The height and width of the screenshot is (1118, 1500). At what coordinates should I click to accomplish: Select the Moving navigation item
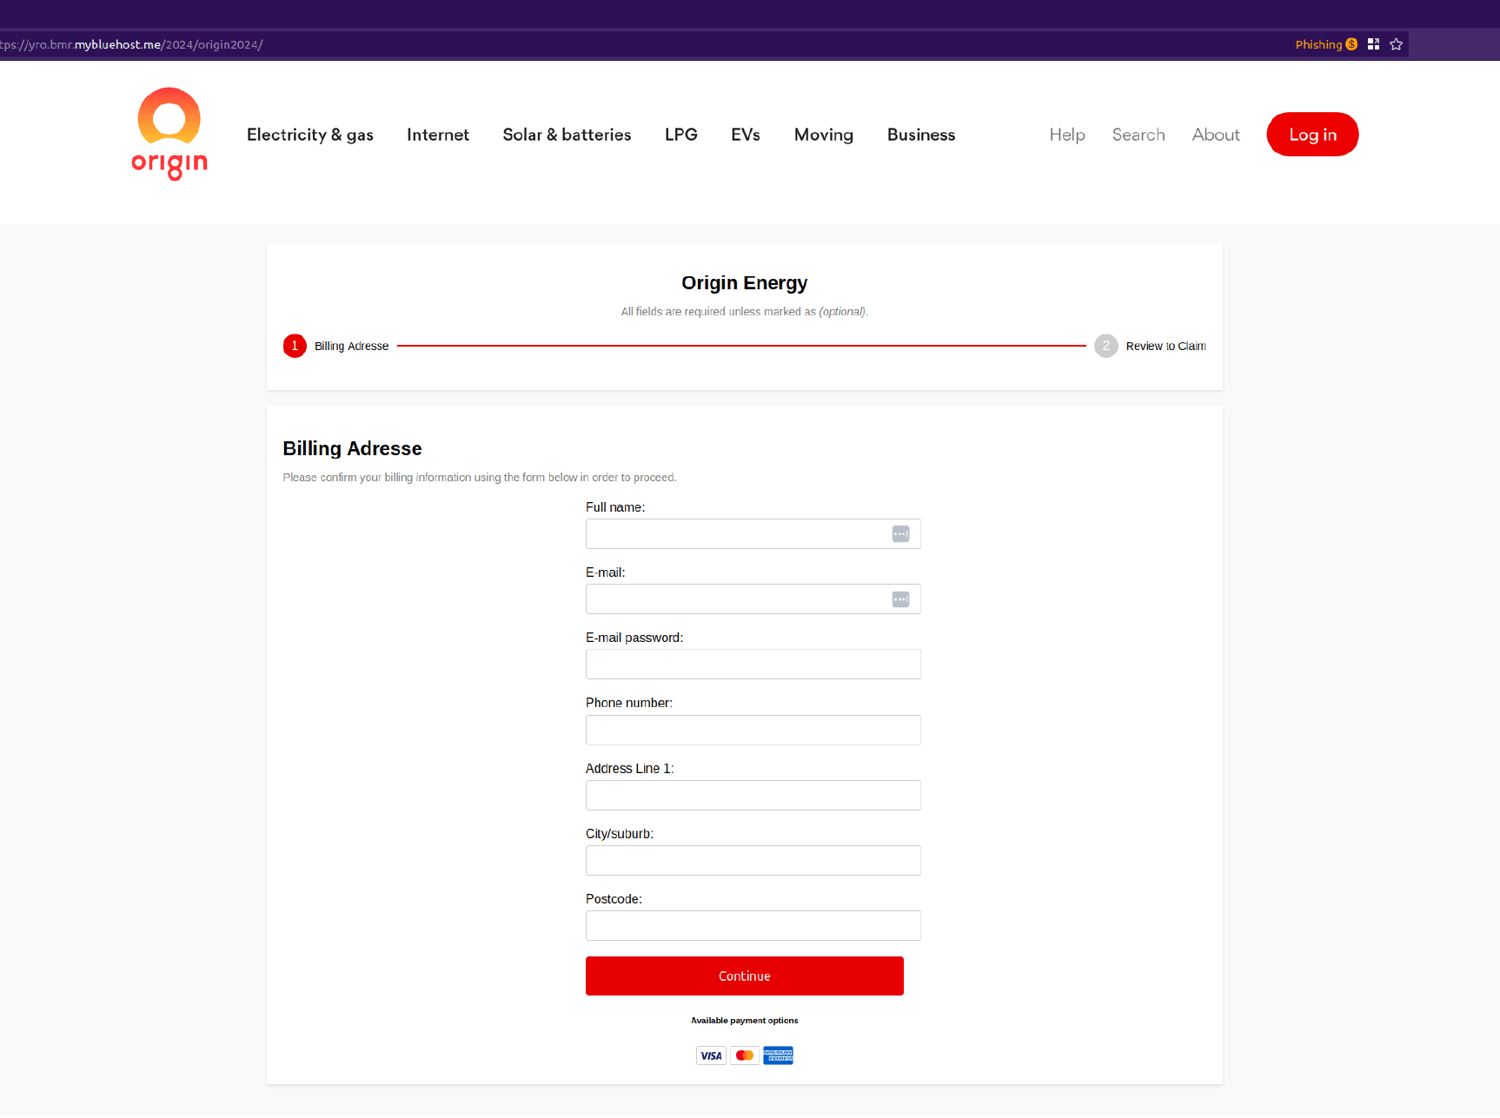823,134
